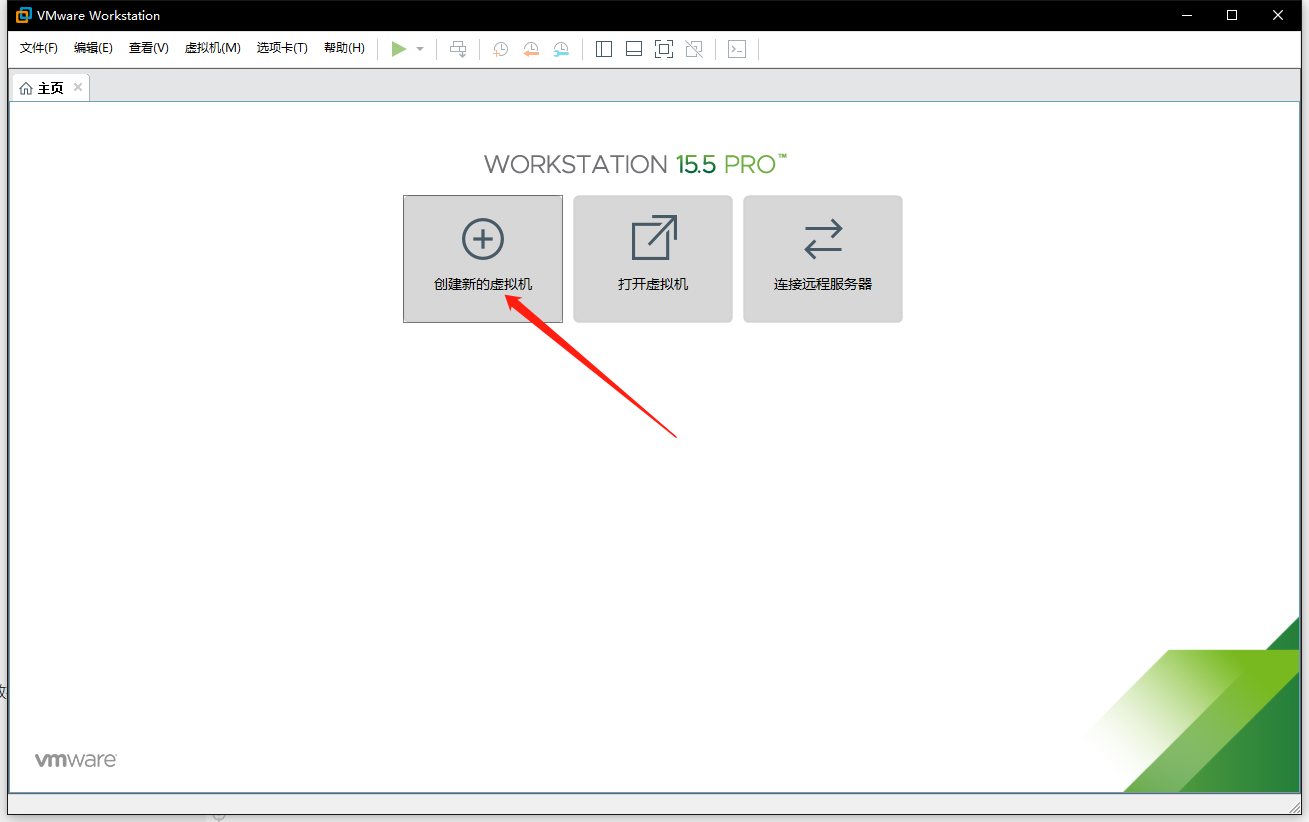Open the 编辑(E) menu
This screenshot has height=822, width=1309.
click(x=93, y=48)
